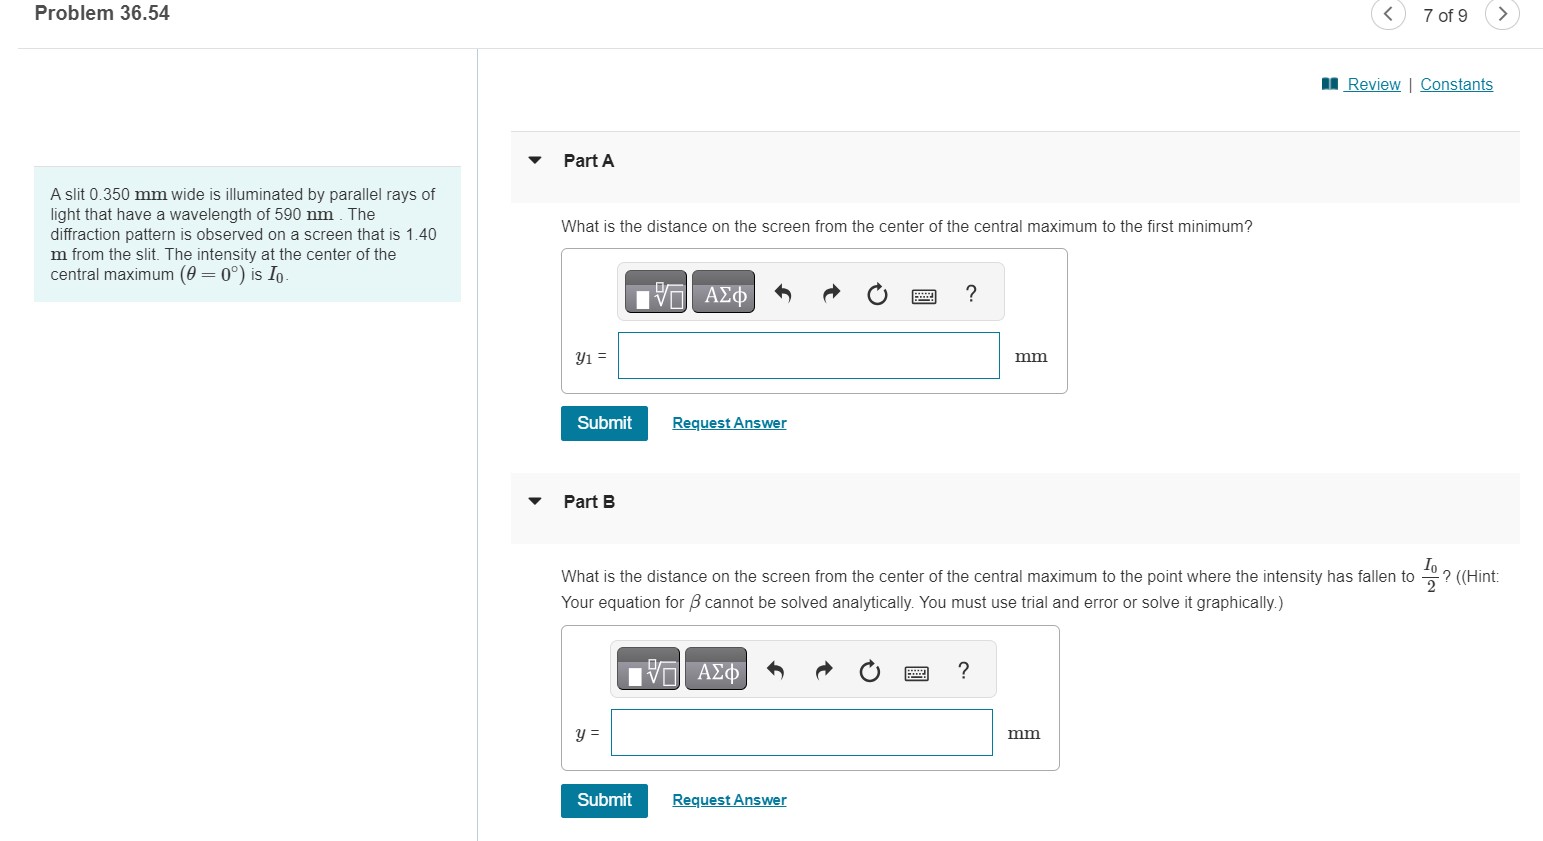Click the Part B heading label
This screenshot has height=841, width=1543.
pyautogui.click(x=589, y=502)
